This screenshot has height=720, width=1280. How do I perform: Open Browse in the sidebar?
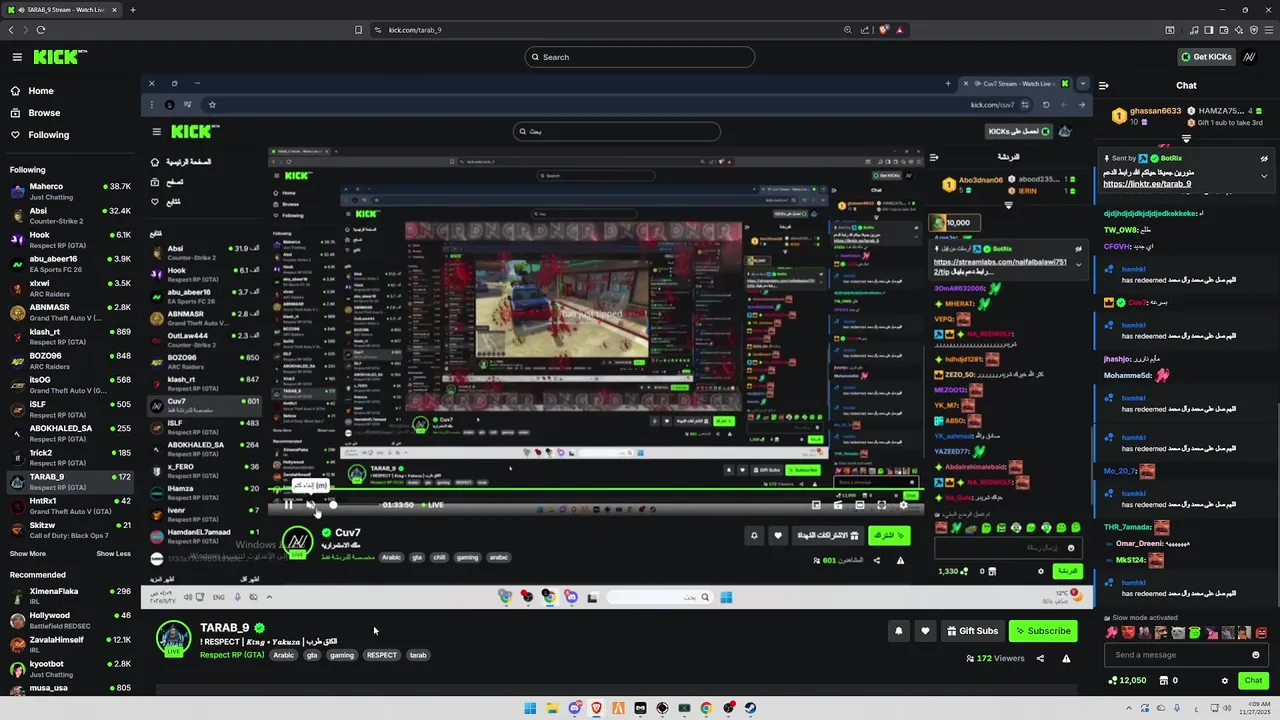44,113
